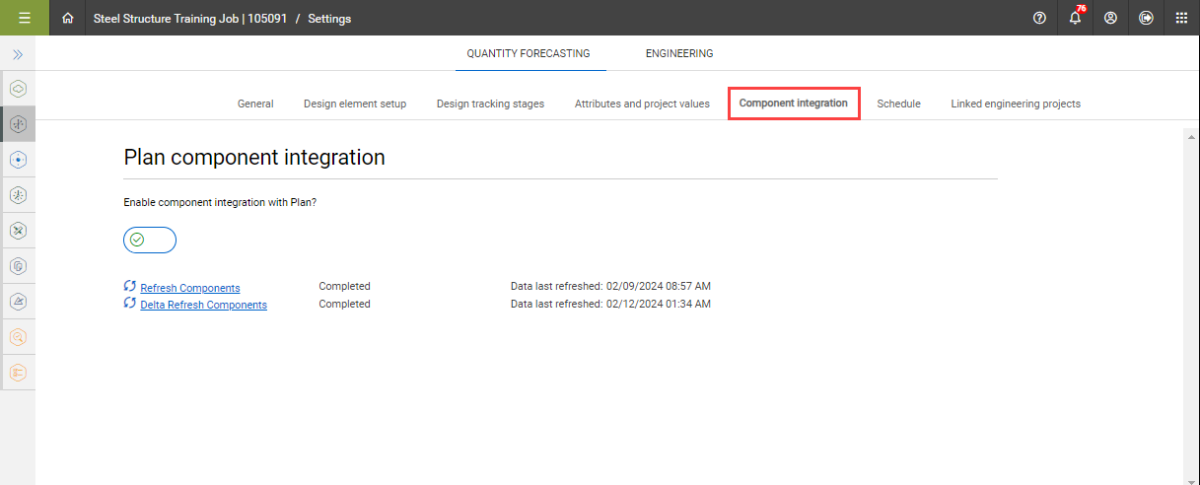Screen dimensions: 1200x485
Task: Open the apps grid launcher
Action: pos(1181,18)
